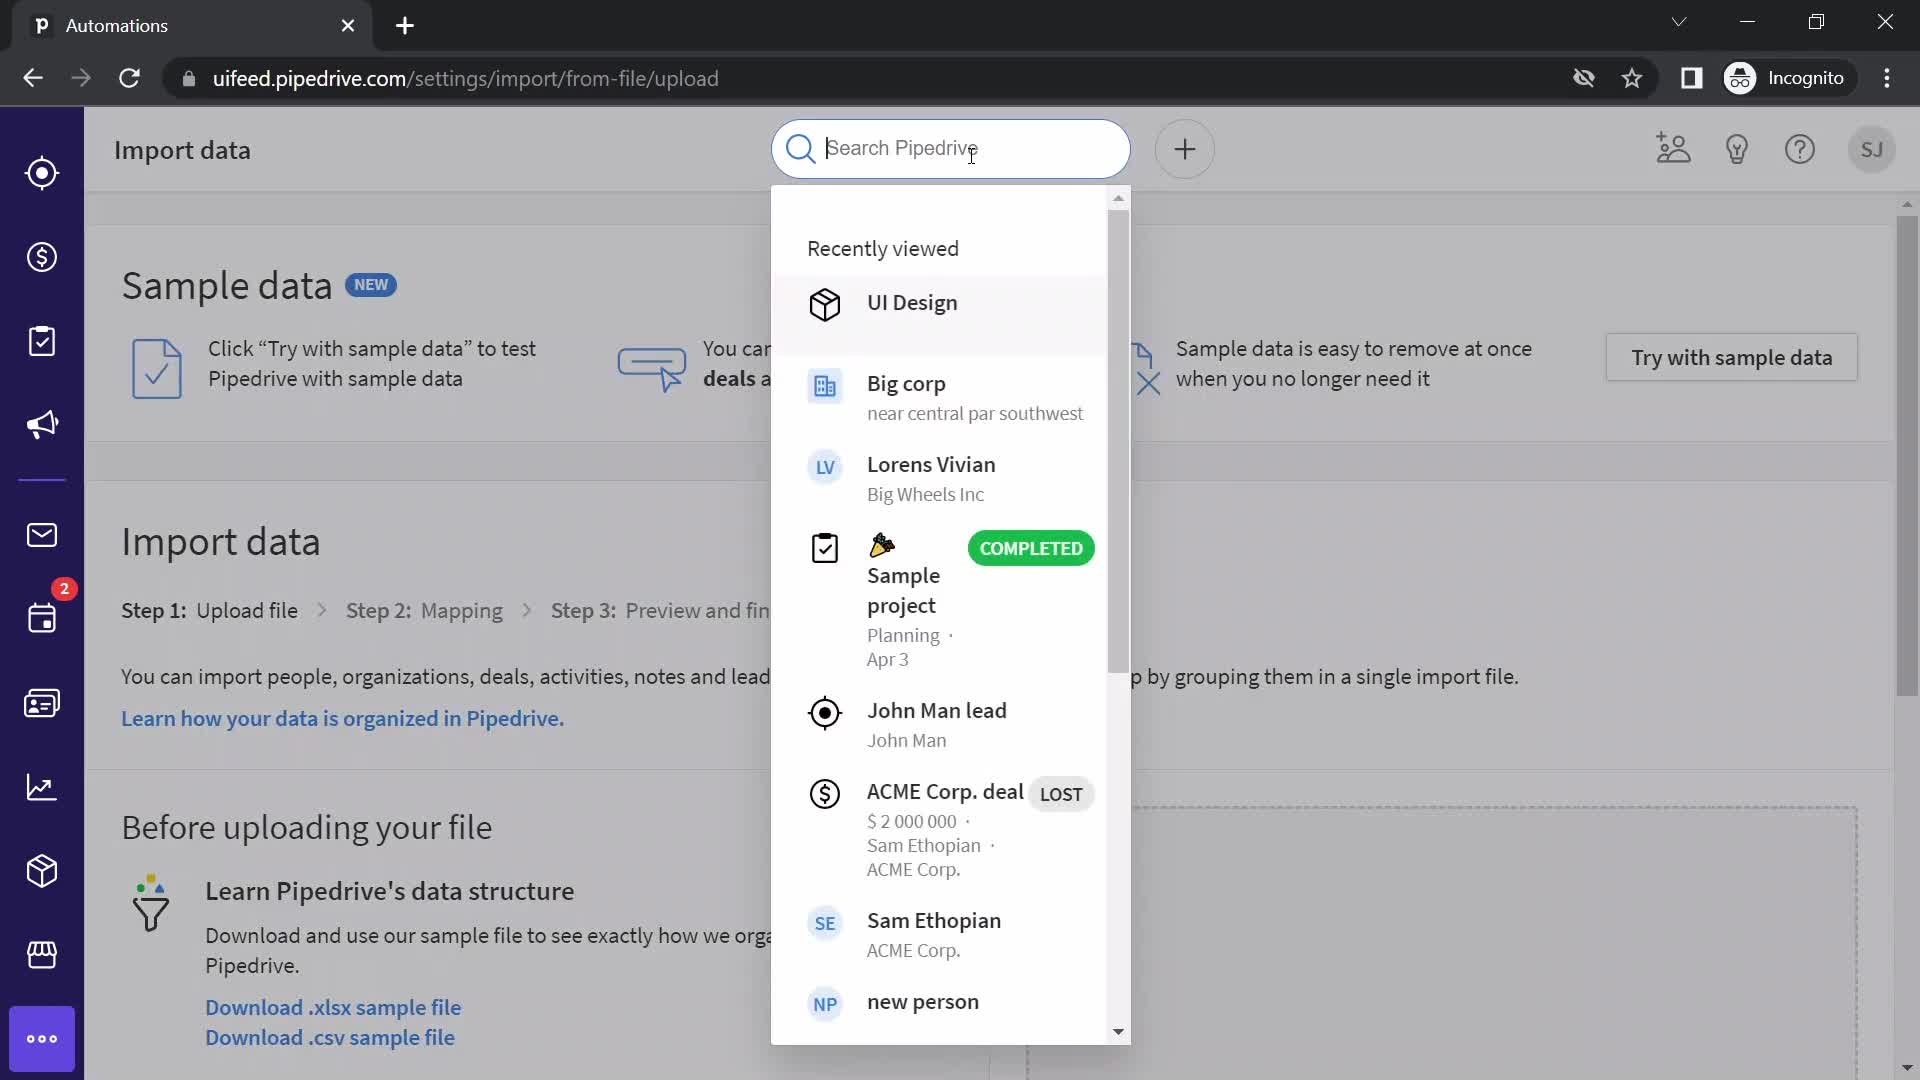
Task: Click the quick add plus button
Action: 1185,149
